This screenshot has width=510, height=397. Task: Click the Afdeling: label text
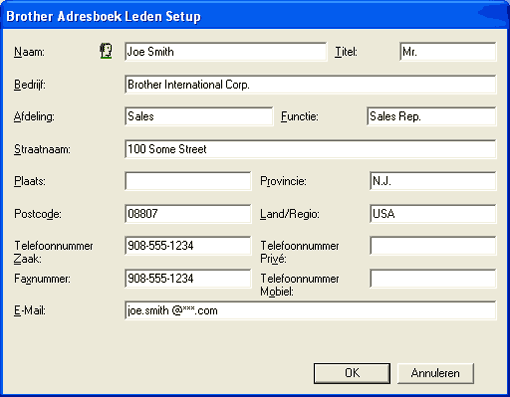[x=34, y=117]
